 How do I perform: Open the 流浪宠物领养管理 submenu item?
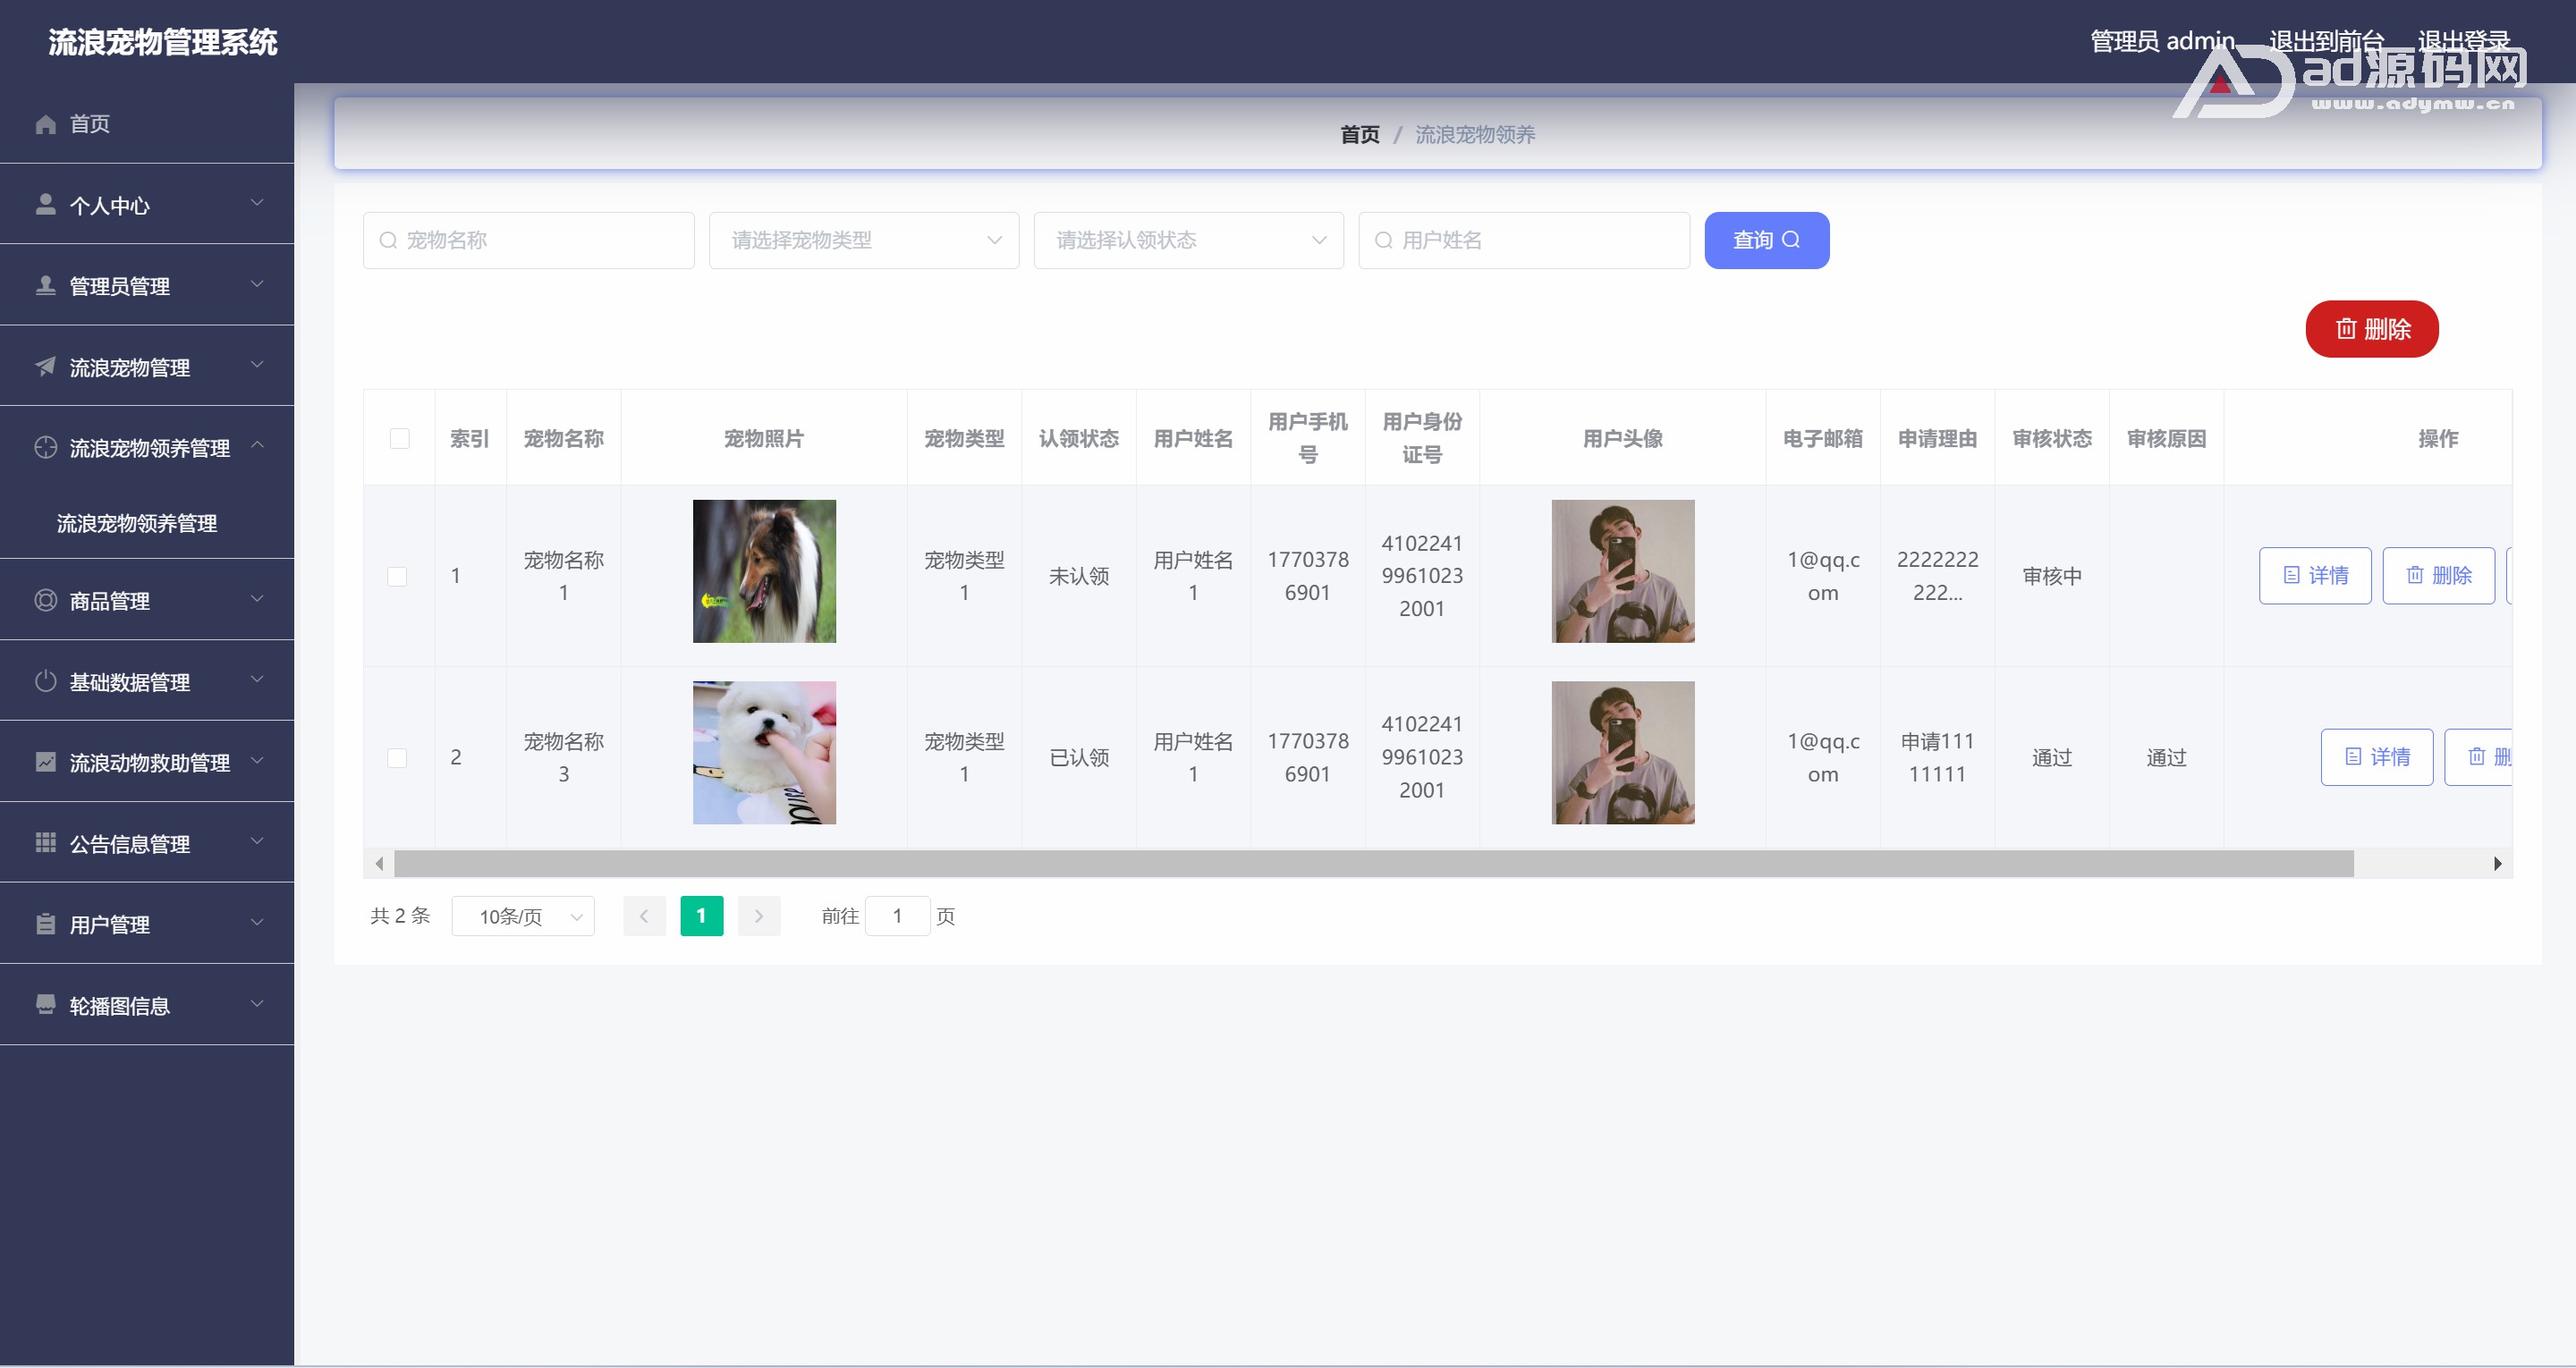(x=137, y=523)
